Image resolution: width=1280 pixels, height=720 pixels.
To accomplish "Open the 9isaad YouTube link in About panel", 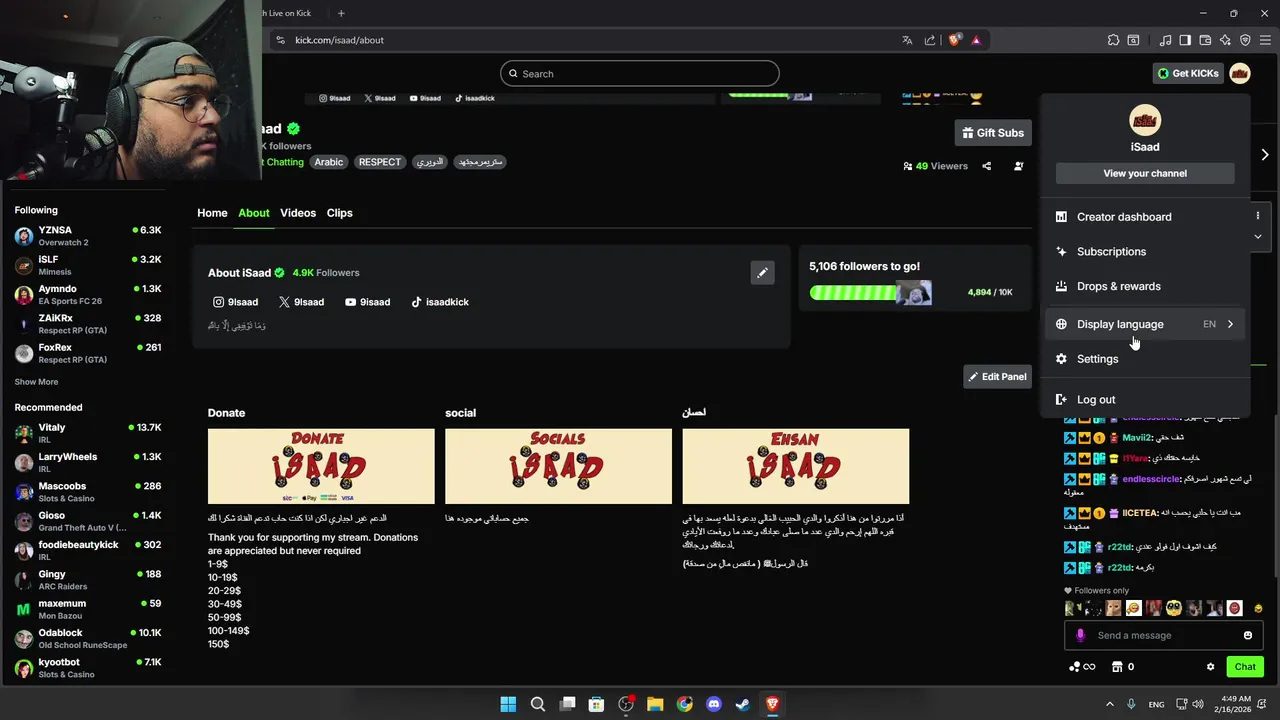I will (x=367, y=302).
